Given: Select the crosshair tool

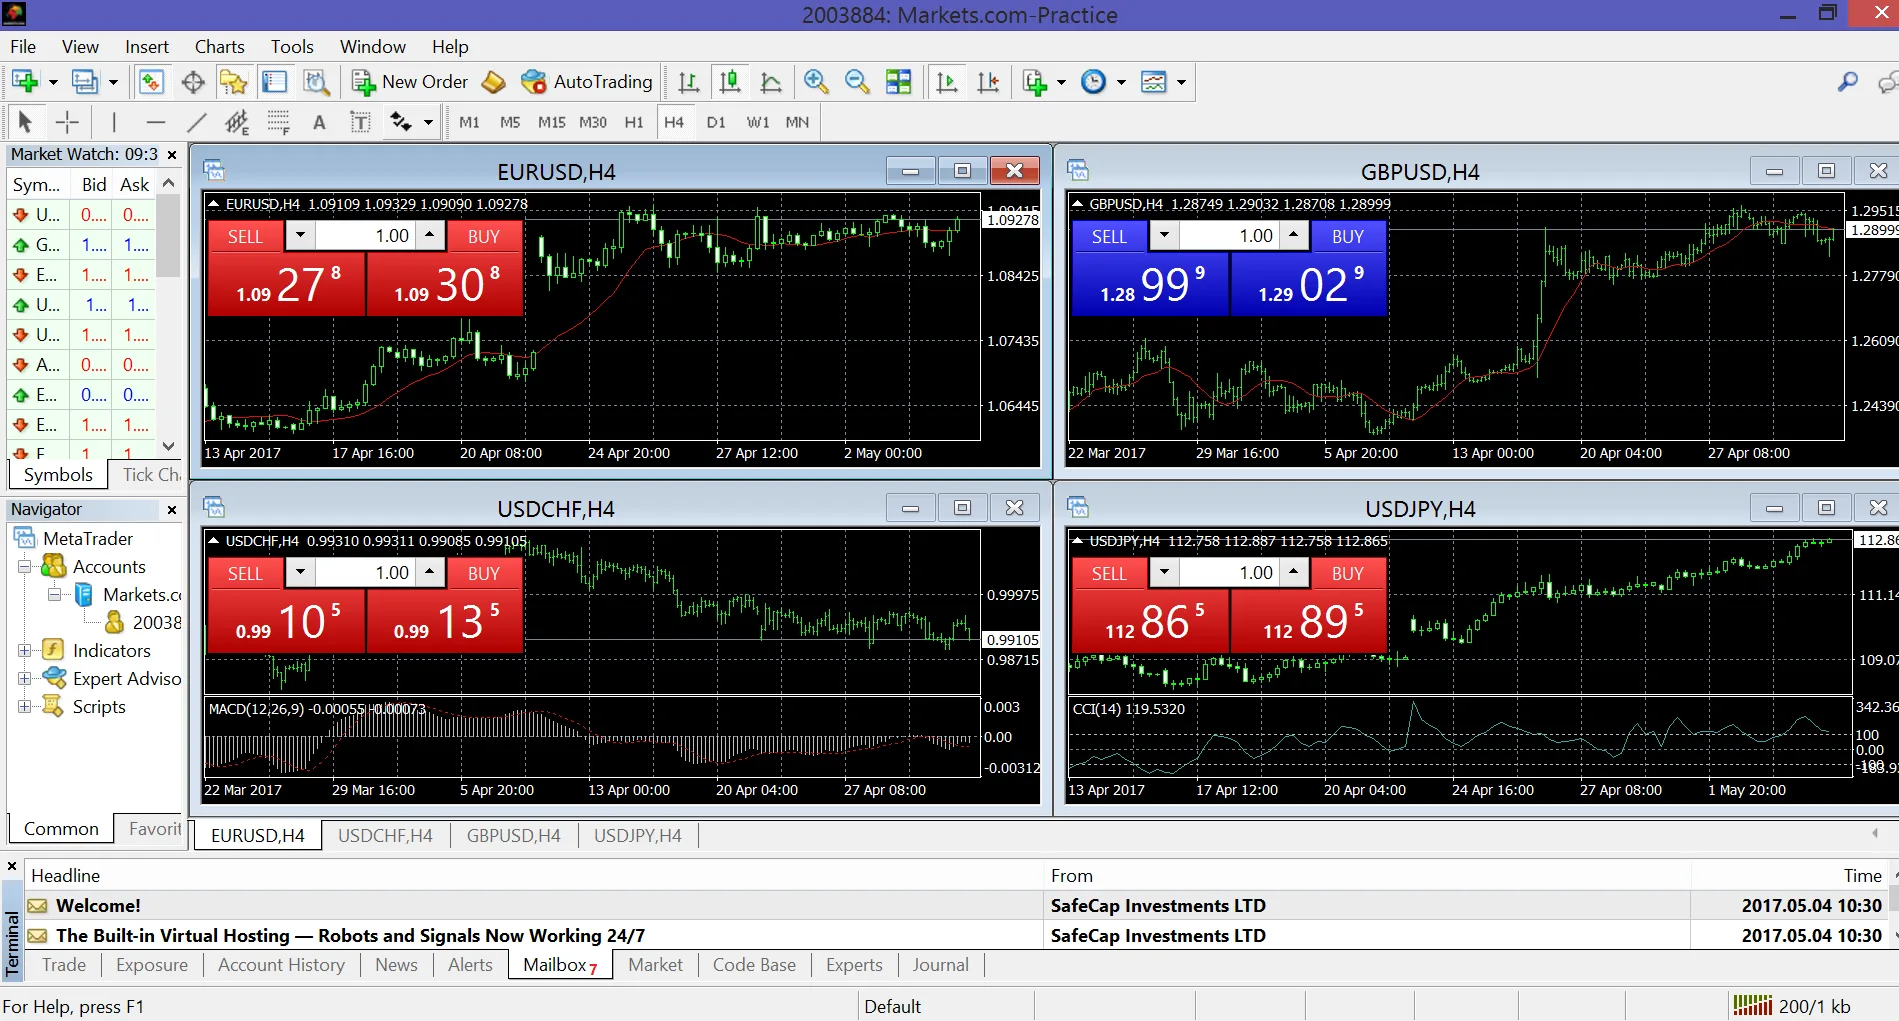Looking at the screenshot, I should point(67,122).
